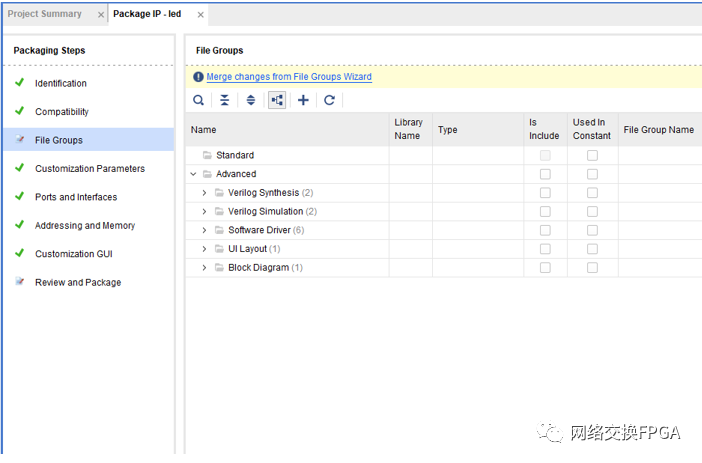Open Customization Parameters step

click(90, 168)
